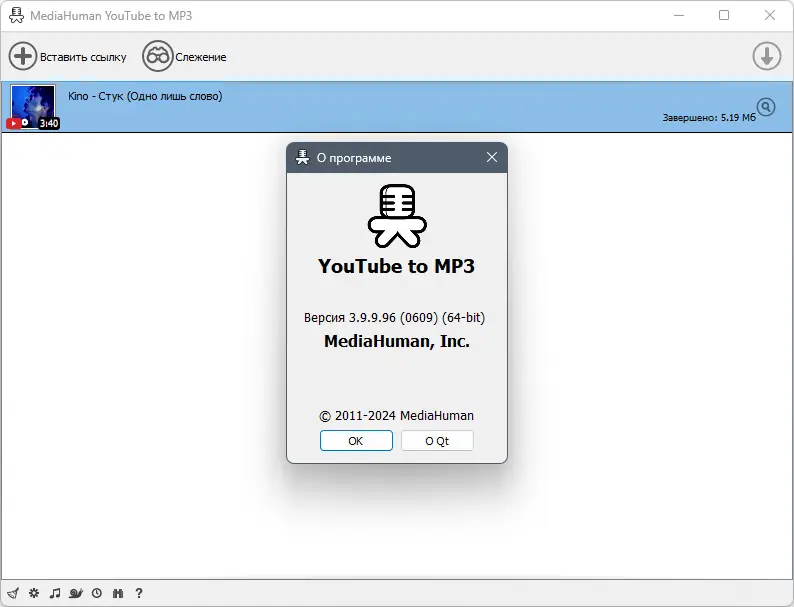This screenshot has height=607, width=794.
Task: Click the Завершено: 5.19 Мб status text
Action: (709, 117)
